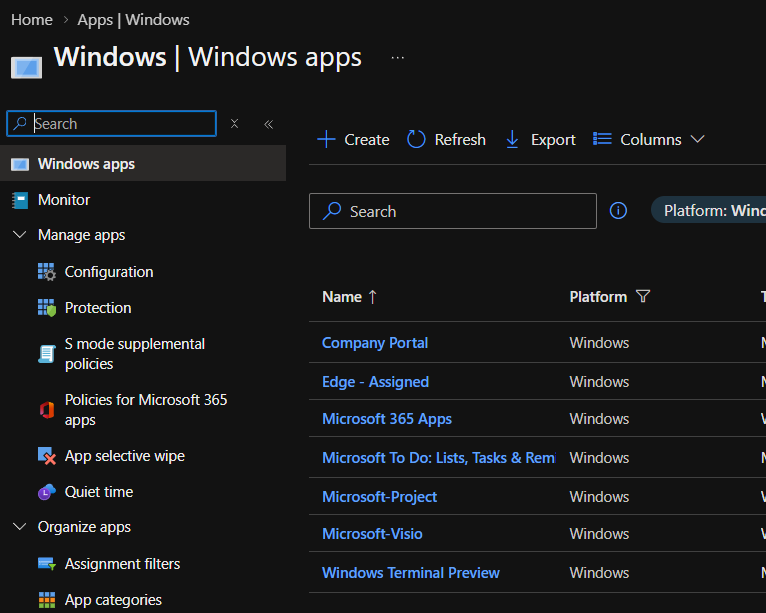This screenshot has height=613, width=766.
Task: Collapse the Organize apps section
Action: pos(20,527)
